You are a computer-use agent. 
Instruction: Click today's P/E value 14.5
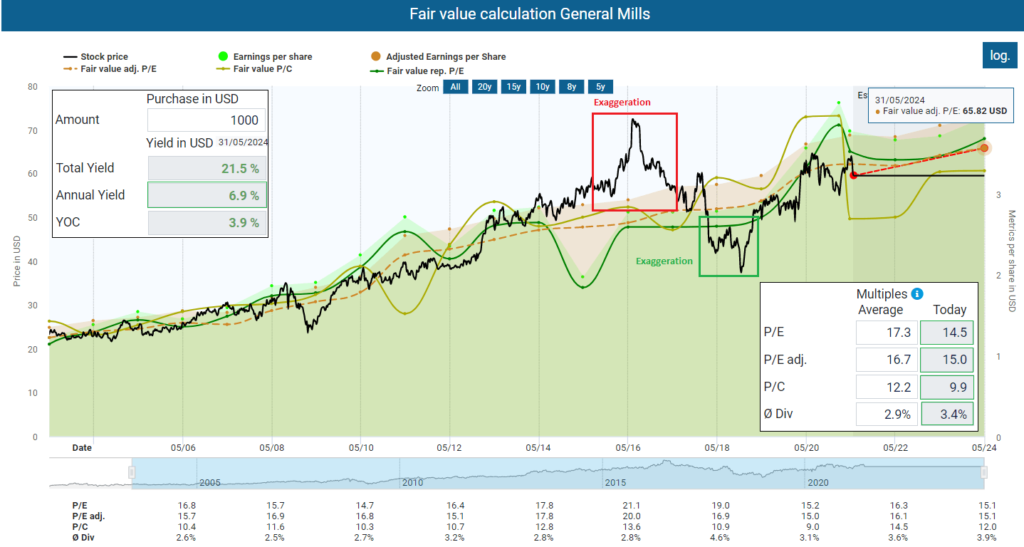tap(947, 332)
